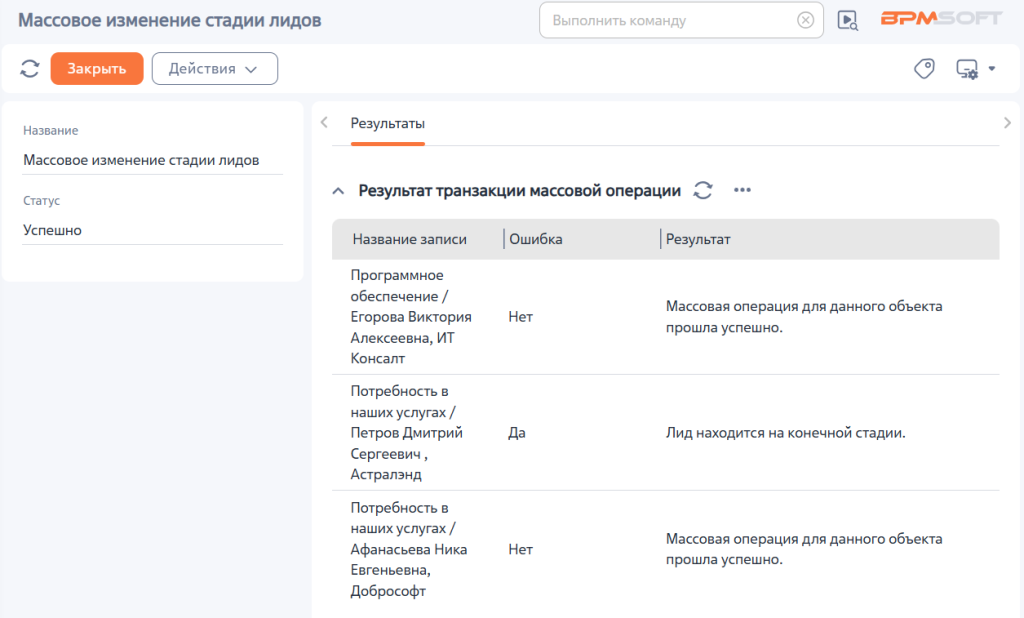Click the Название field label

pyautogui.click(x=51, y=131)
